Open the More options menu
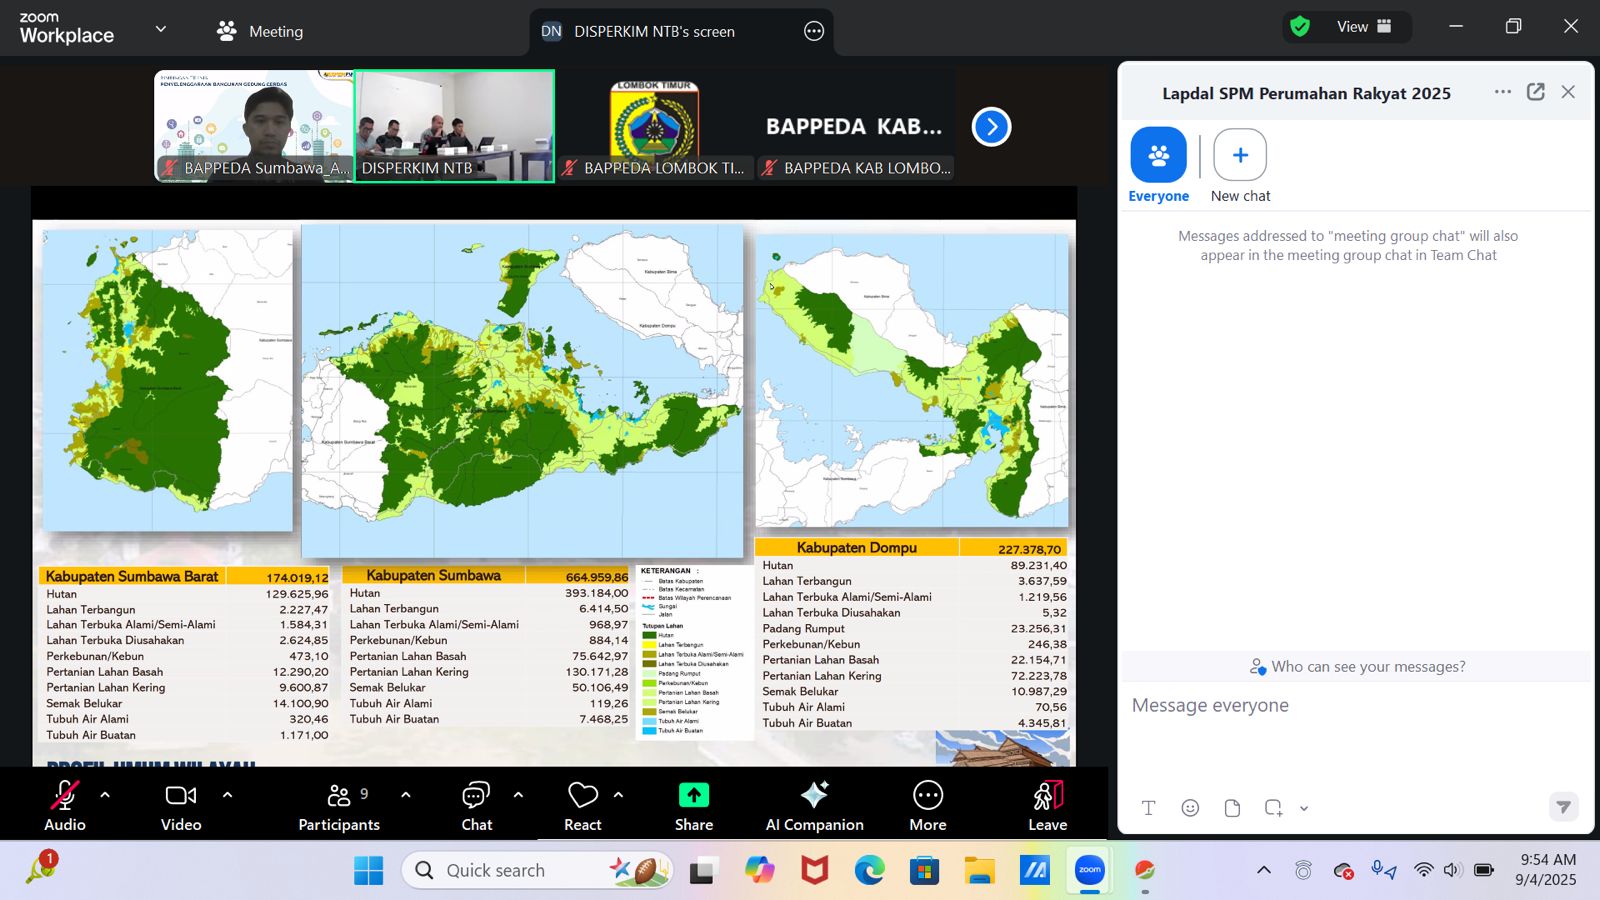1600x900 pixels. pos(927,805)
